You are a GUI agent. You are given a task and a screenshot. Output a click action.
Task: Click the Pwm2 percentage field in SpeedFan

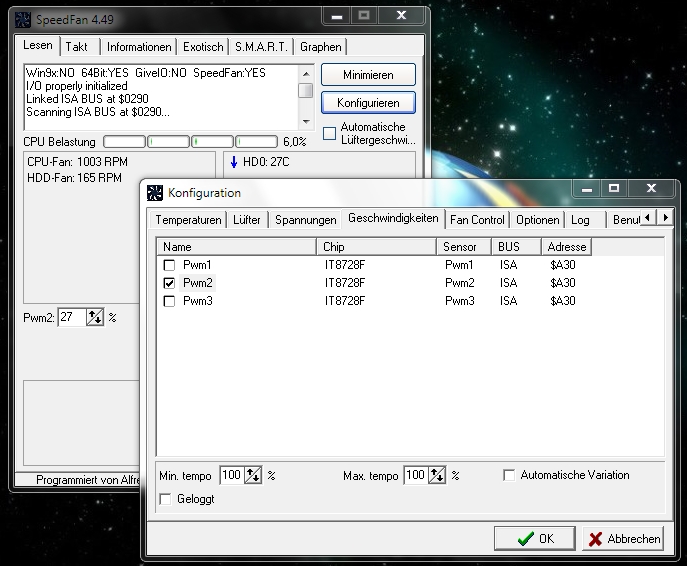72,317
